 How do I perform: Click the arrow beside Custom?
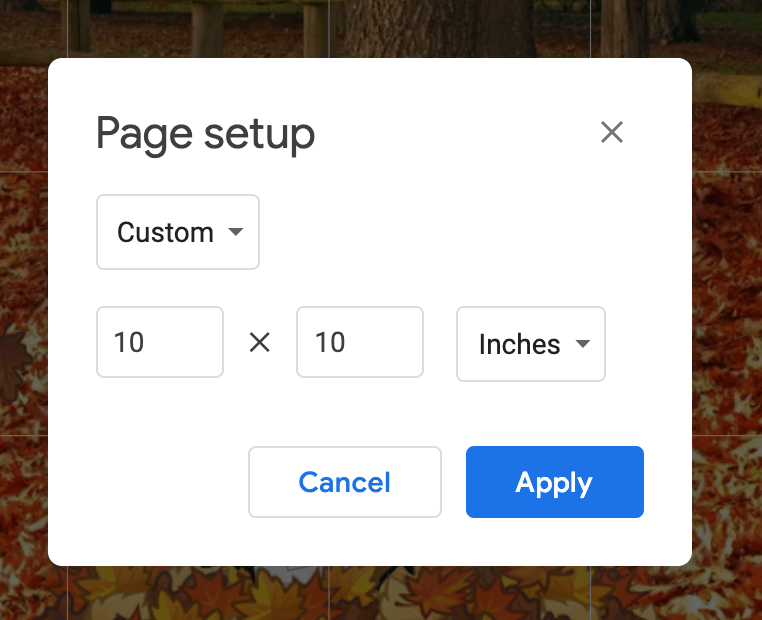(236, 232)
